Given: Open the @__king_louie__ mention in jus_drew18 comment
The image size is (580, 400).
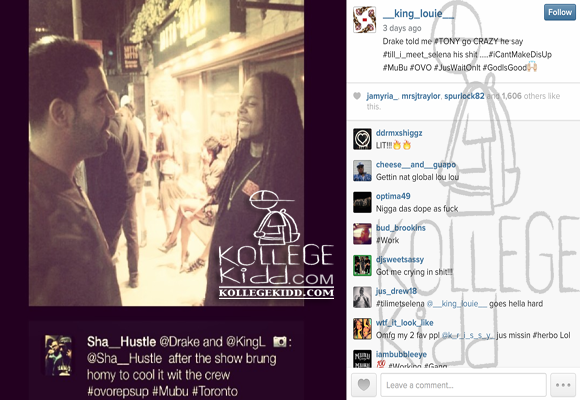Looking at the screenshot, I should [457, 304].
